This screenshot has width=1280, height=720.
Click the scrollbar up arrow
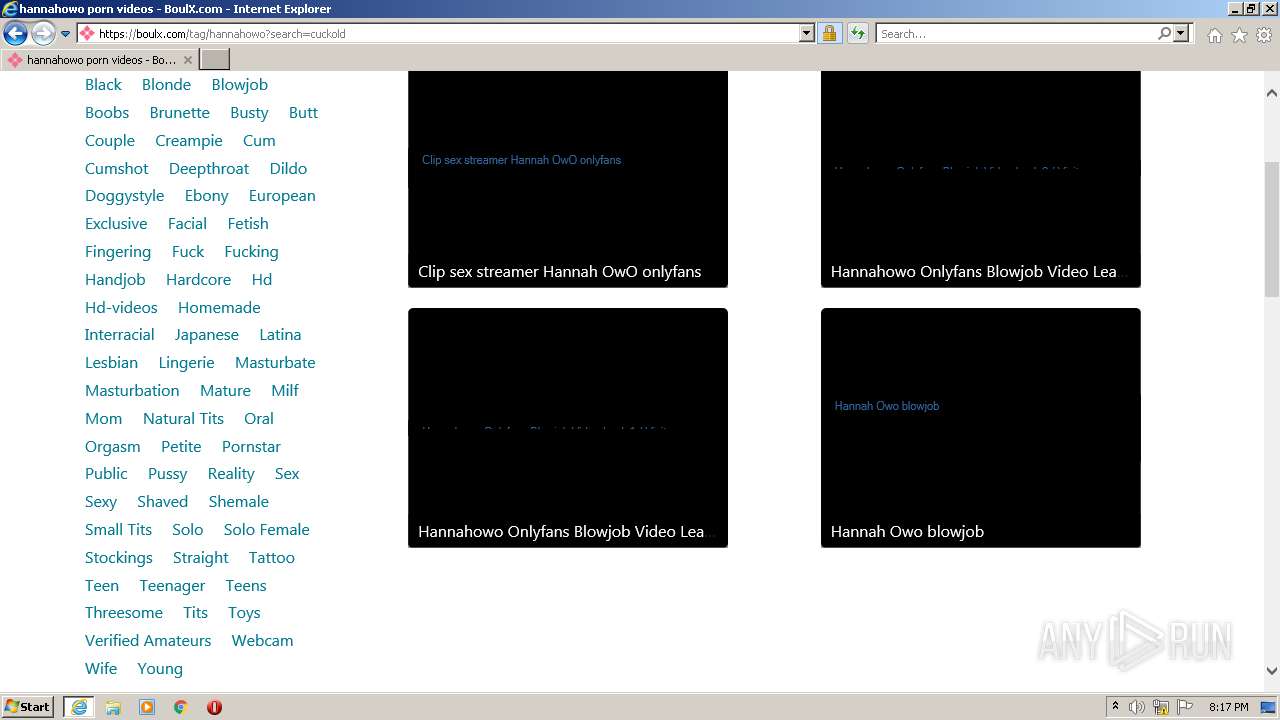pos(1272,93)
